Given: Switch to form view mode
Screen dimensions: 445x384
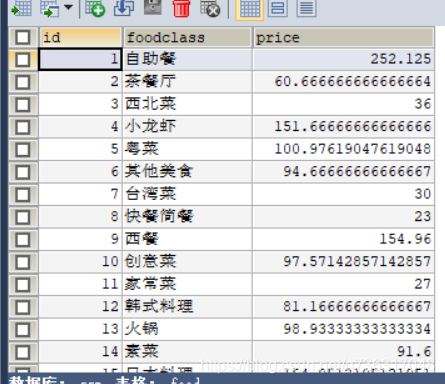Looking at the screenshot, I should point(278,8).
